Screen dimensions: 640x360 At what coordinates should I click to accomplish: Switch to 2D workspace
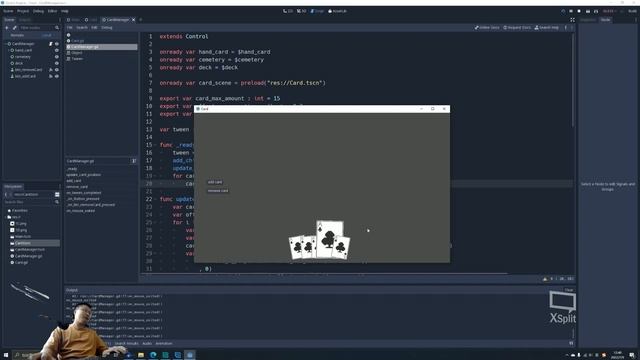click(288, 11)
